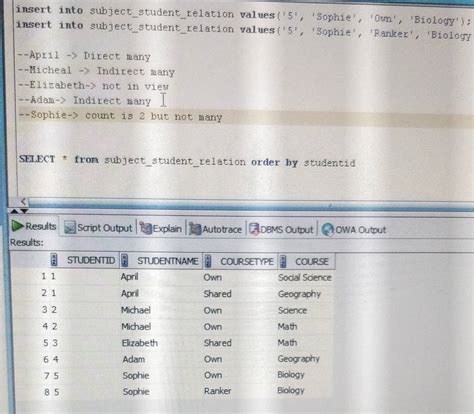
Task: Click the STUDENTID column sort icon
Action: pyautogui.click(x=54, y=260)
